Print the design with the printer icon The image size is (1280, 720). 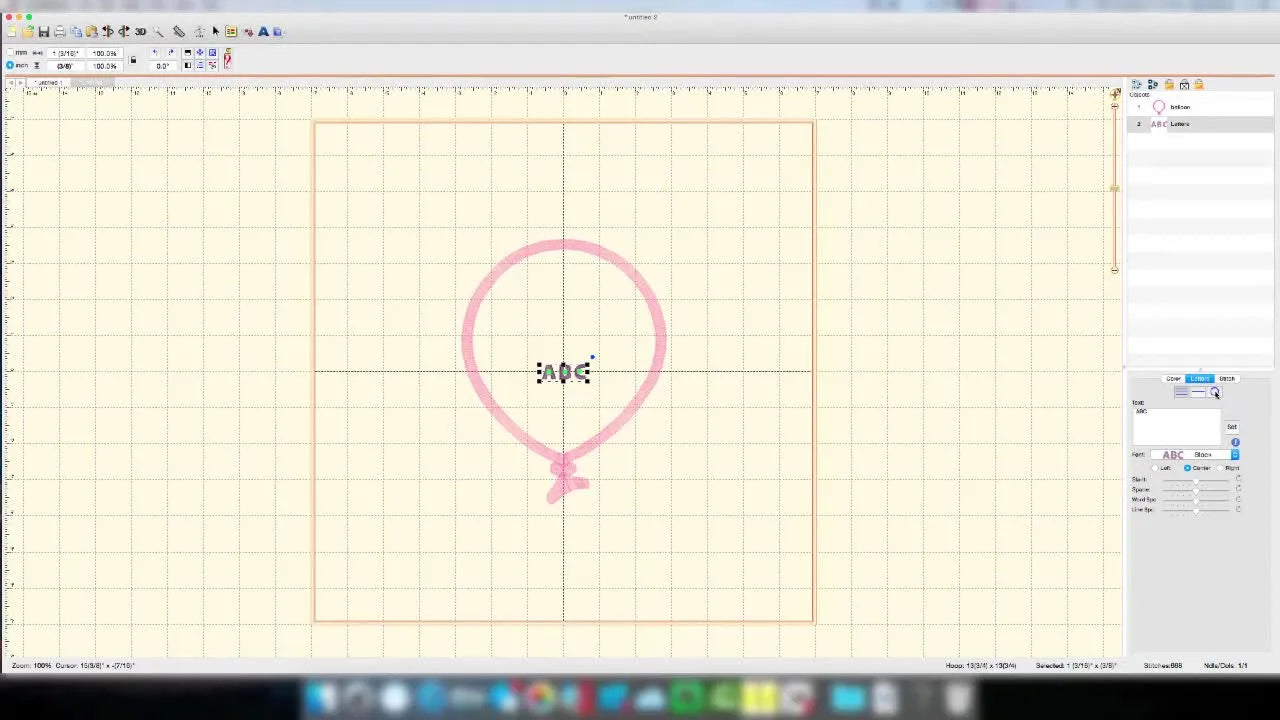pyautogui.click(x=60, y=32)
